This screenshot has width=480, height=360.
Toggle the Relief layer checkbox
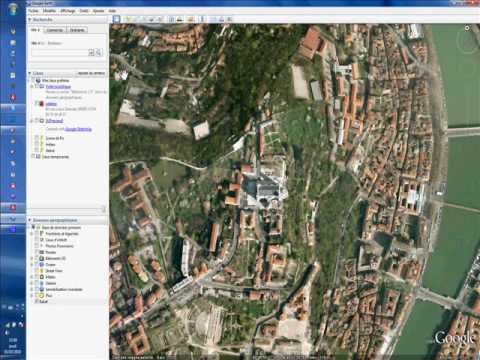[37, 301]
